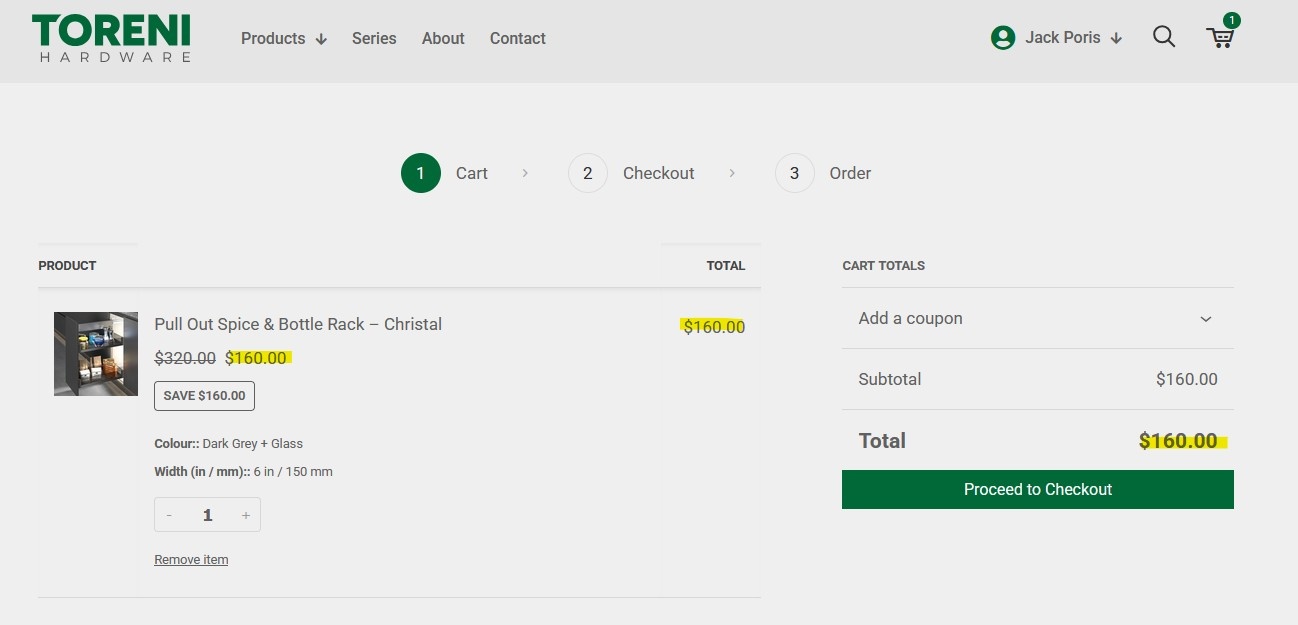This screenshot has height=625, width=1298.
Task: Decrease quantity with minus button
Action: click(x=169, y=515)
